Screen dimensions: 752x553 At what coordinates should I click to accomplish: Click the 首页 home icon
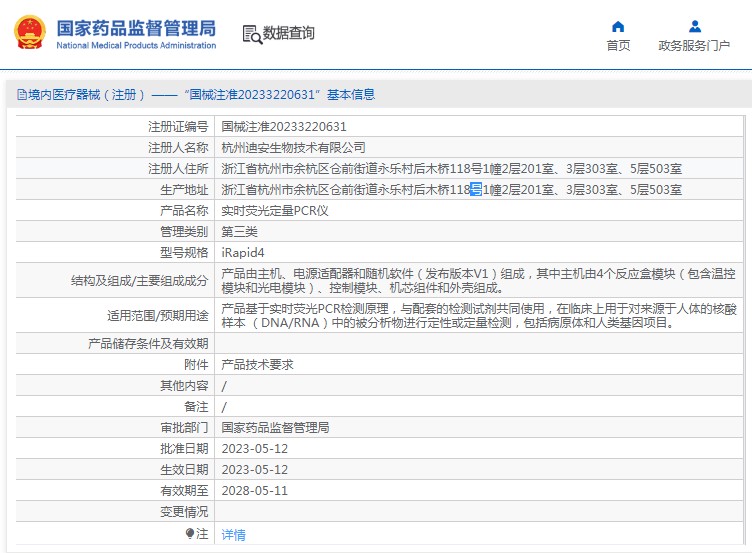tap(618, 26)
